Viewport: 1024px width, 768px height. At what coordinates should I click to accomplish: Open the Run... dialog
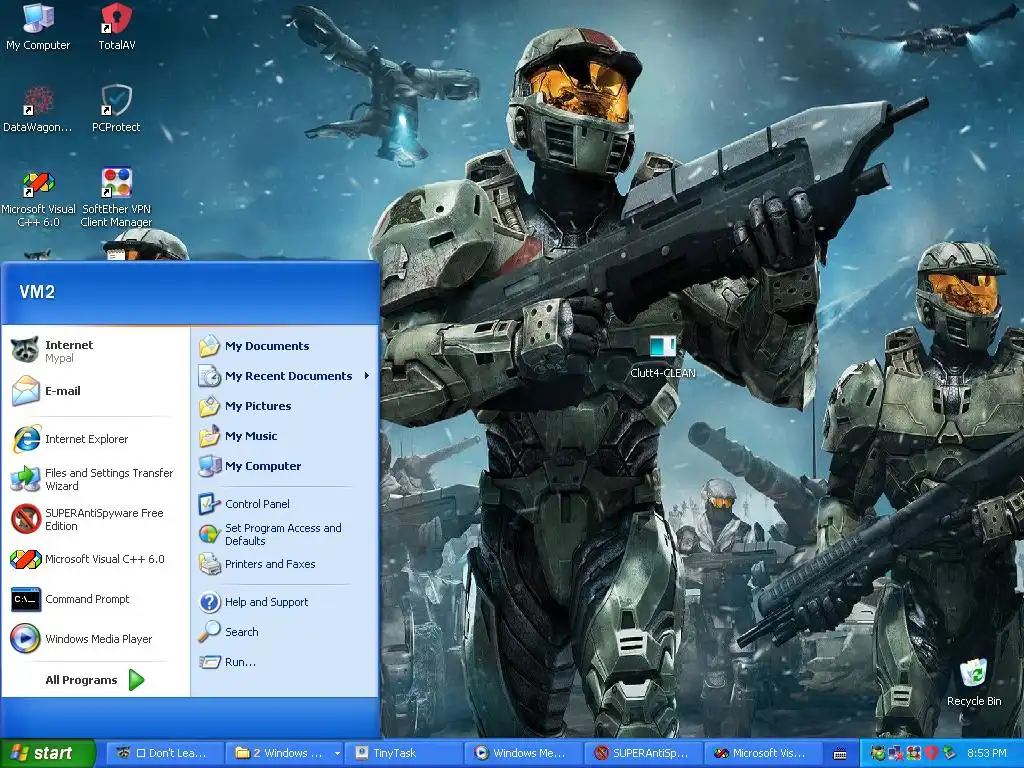click(285, 662)
